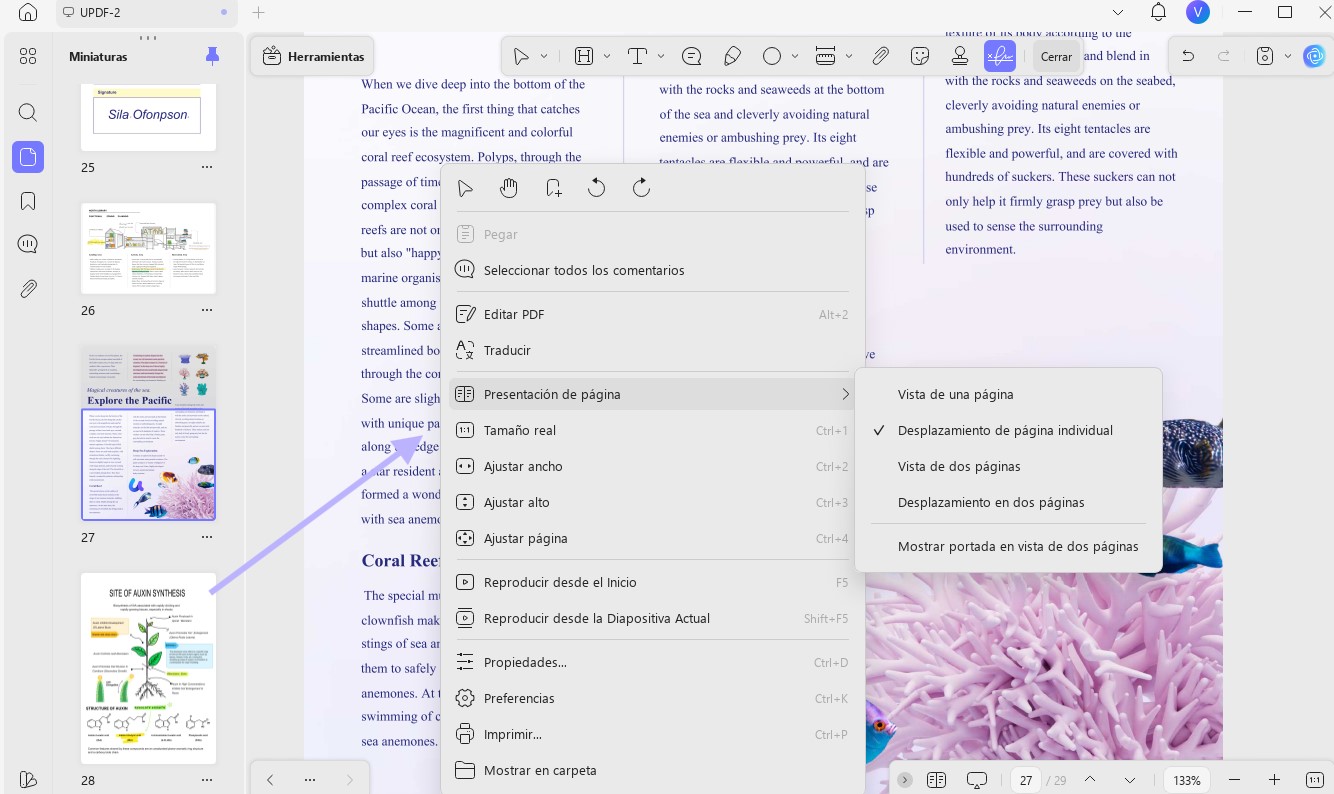Select page 26 thumbnail

148,248
